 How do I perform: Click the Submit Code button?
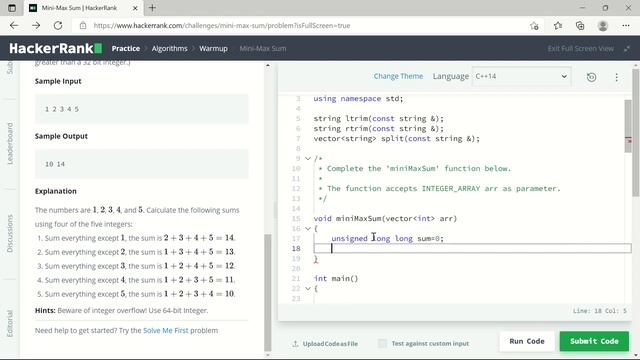(594, 341)
